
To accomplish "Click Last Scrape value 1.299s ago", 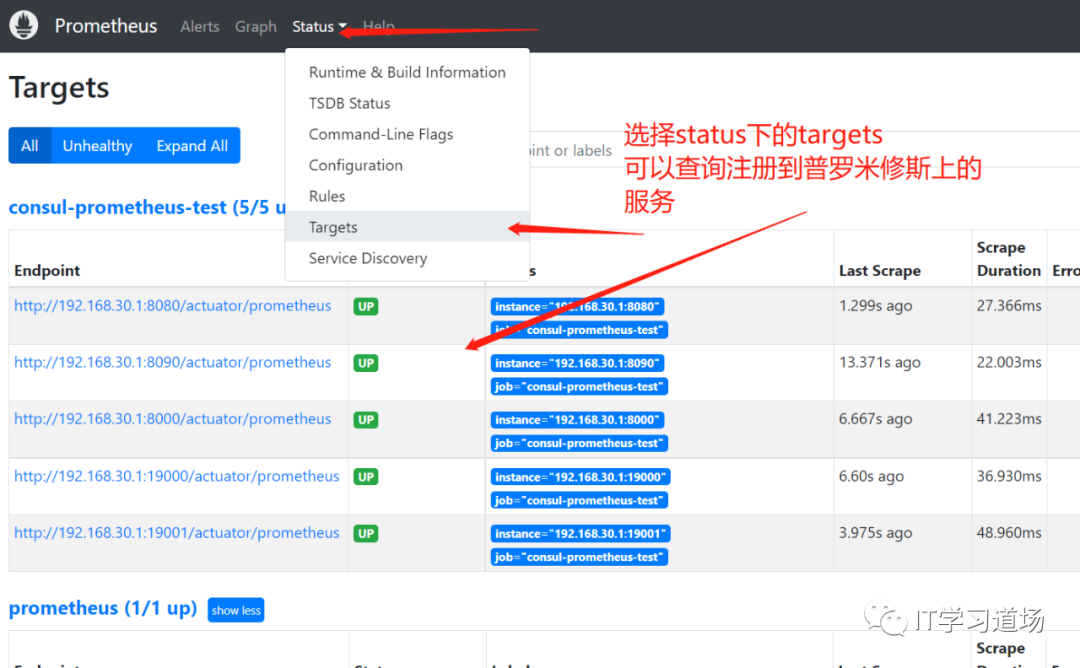I will coord(875,306).
